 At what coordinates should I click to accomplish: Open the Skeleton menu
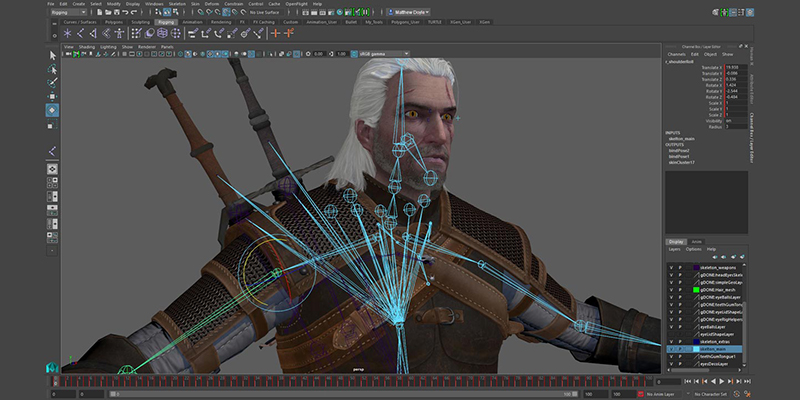pos(177,4)
